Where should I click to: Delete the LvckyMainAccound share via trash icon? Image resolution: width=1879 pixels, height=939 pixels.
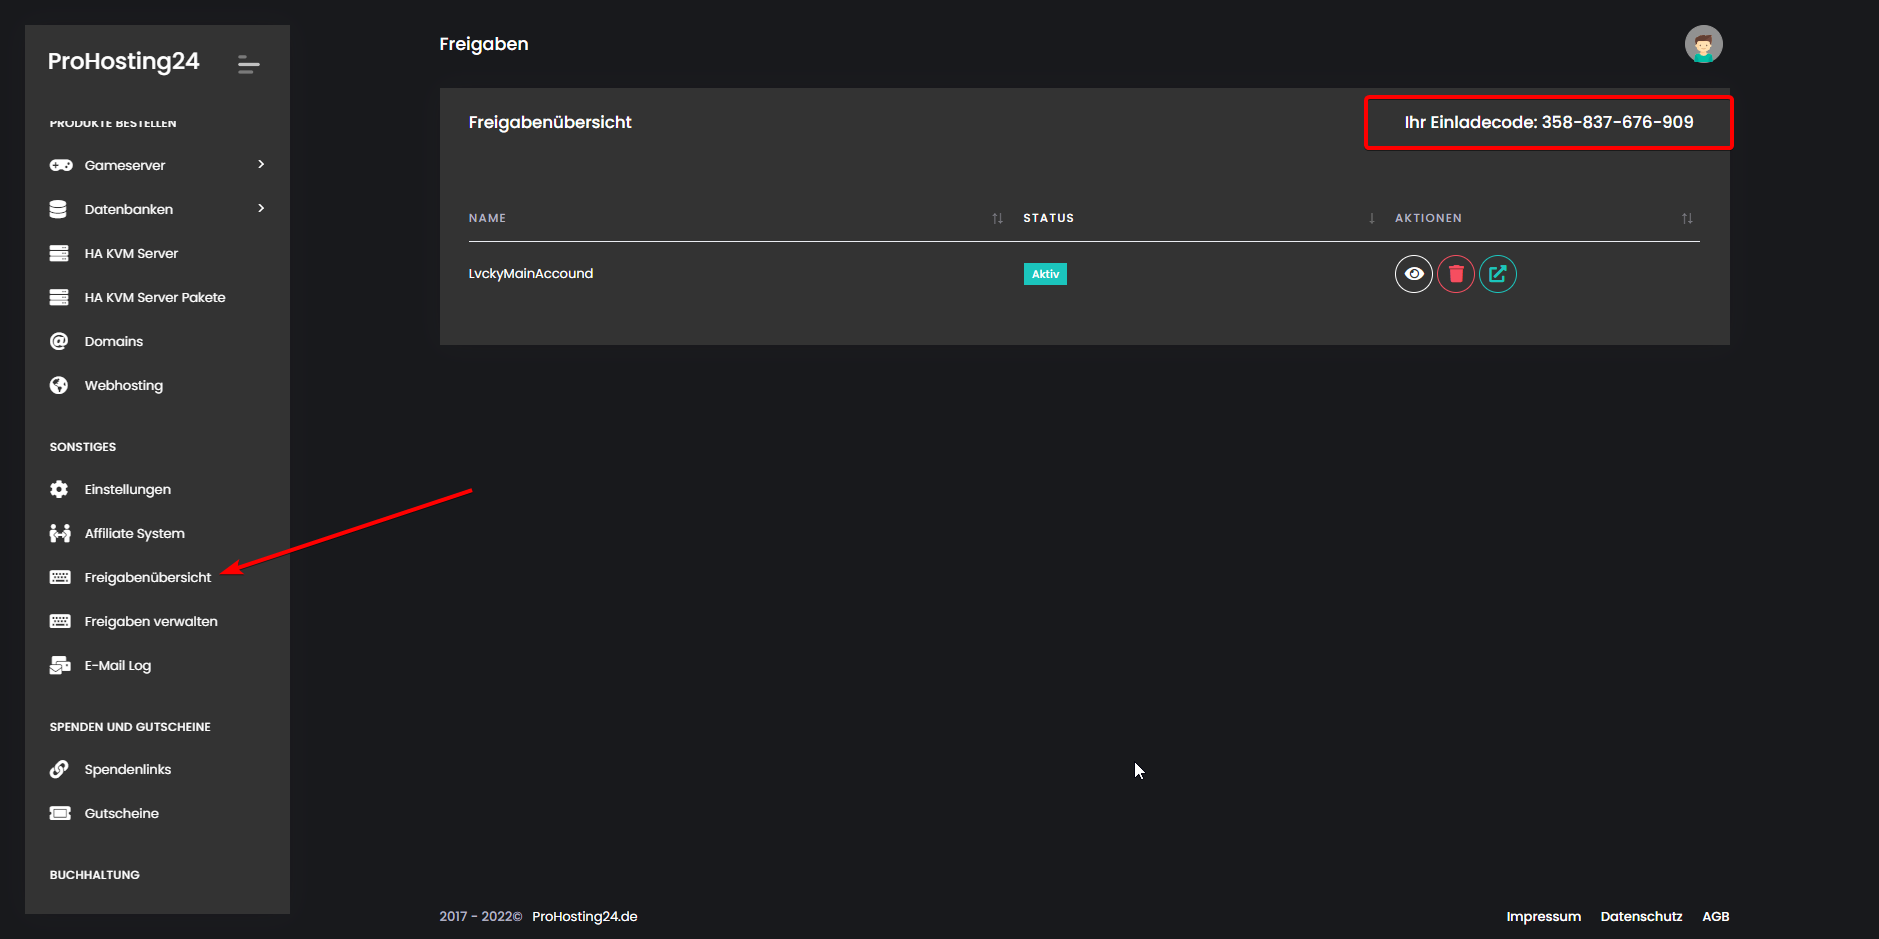coord(1456,274)
